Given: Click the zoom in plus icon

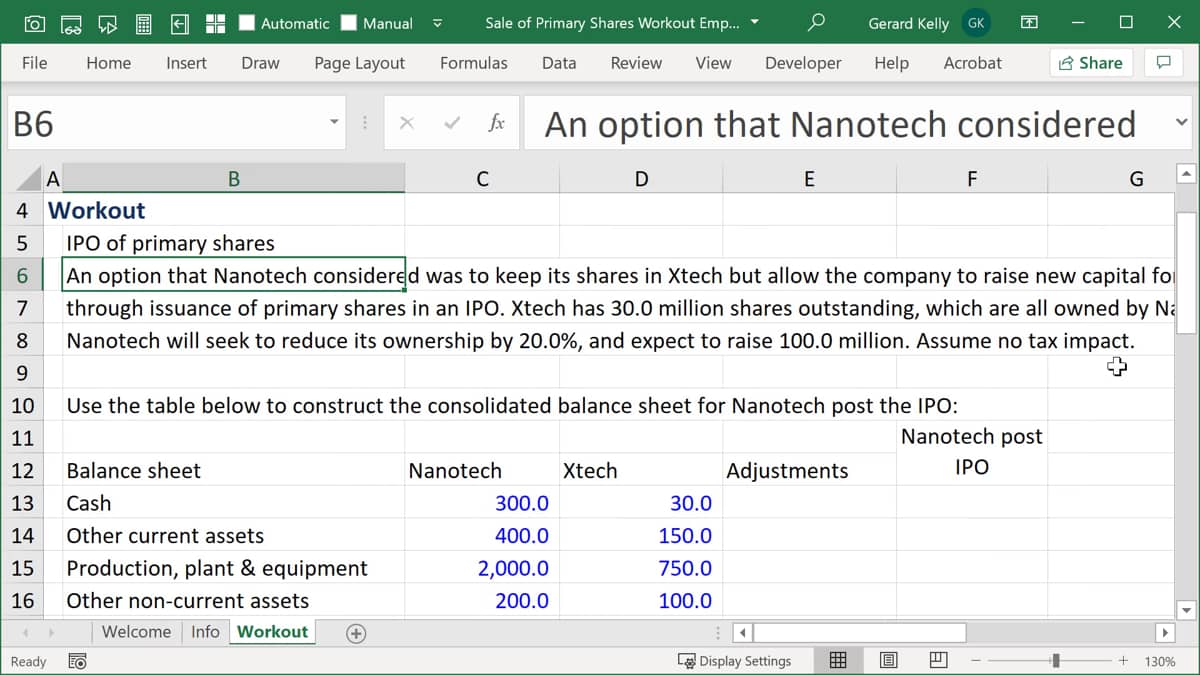Looking at the screenshot, I should click(x=1123, y=661).
